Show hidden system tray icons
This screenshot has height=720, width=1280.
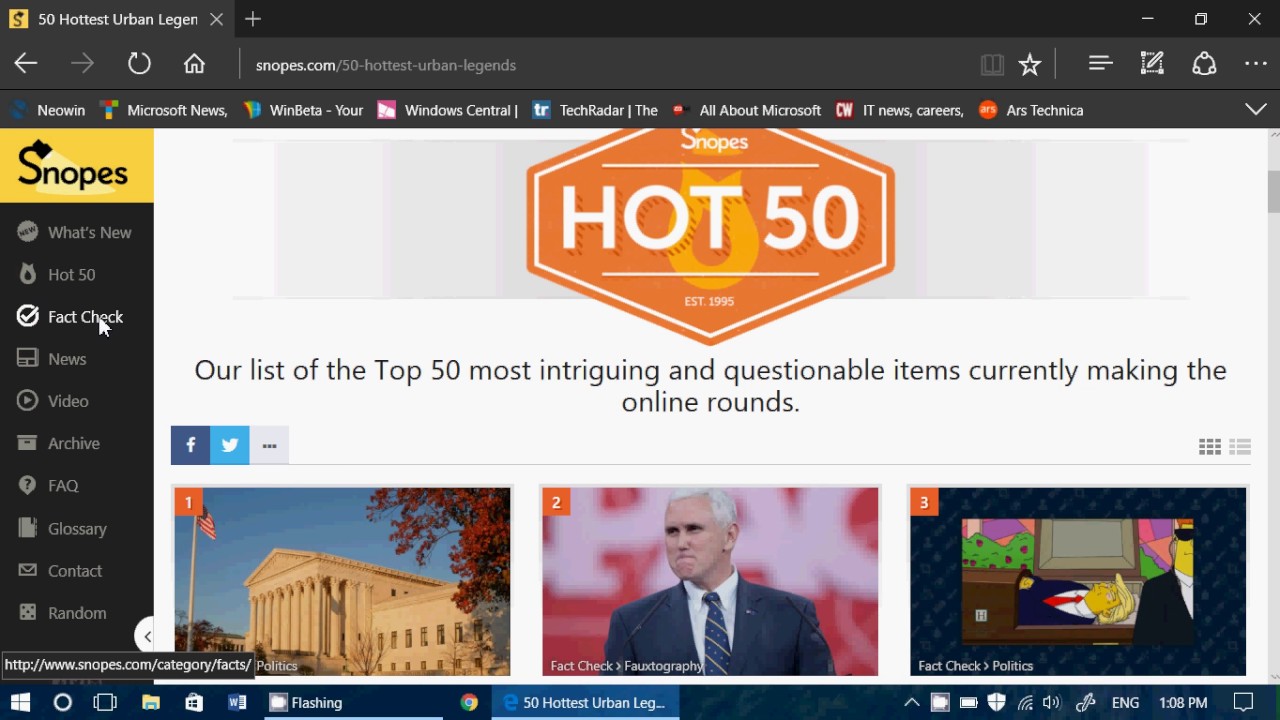coord(911,703)
